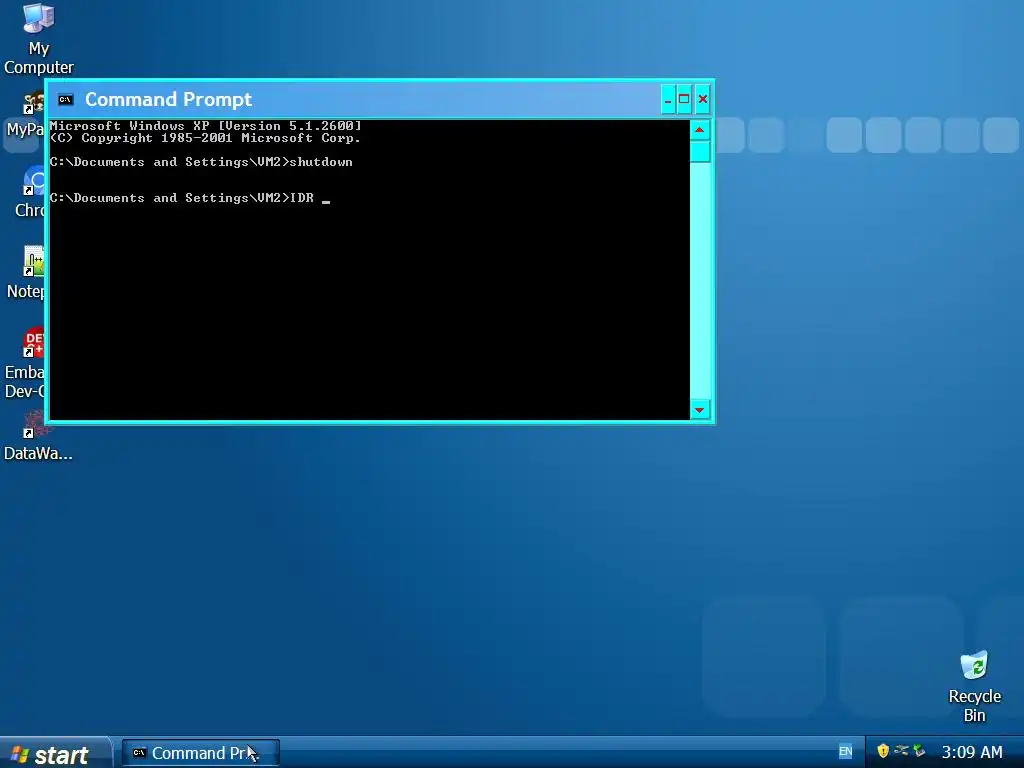The image size is (1024, 768).
Task: Click the 3:09 AM clock
Action: coord(972,752)
